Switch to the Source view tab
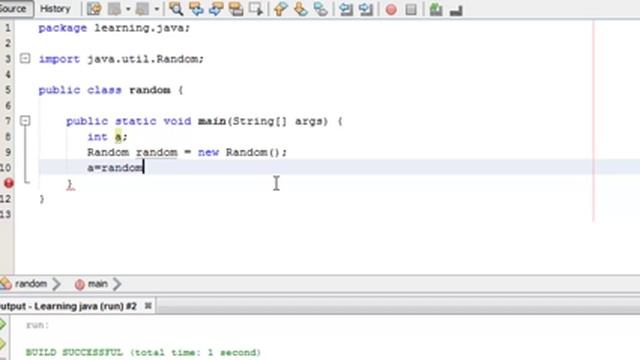Viewport: 640px width, 360px height. point(15,8)
